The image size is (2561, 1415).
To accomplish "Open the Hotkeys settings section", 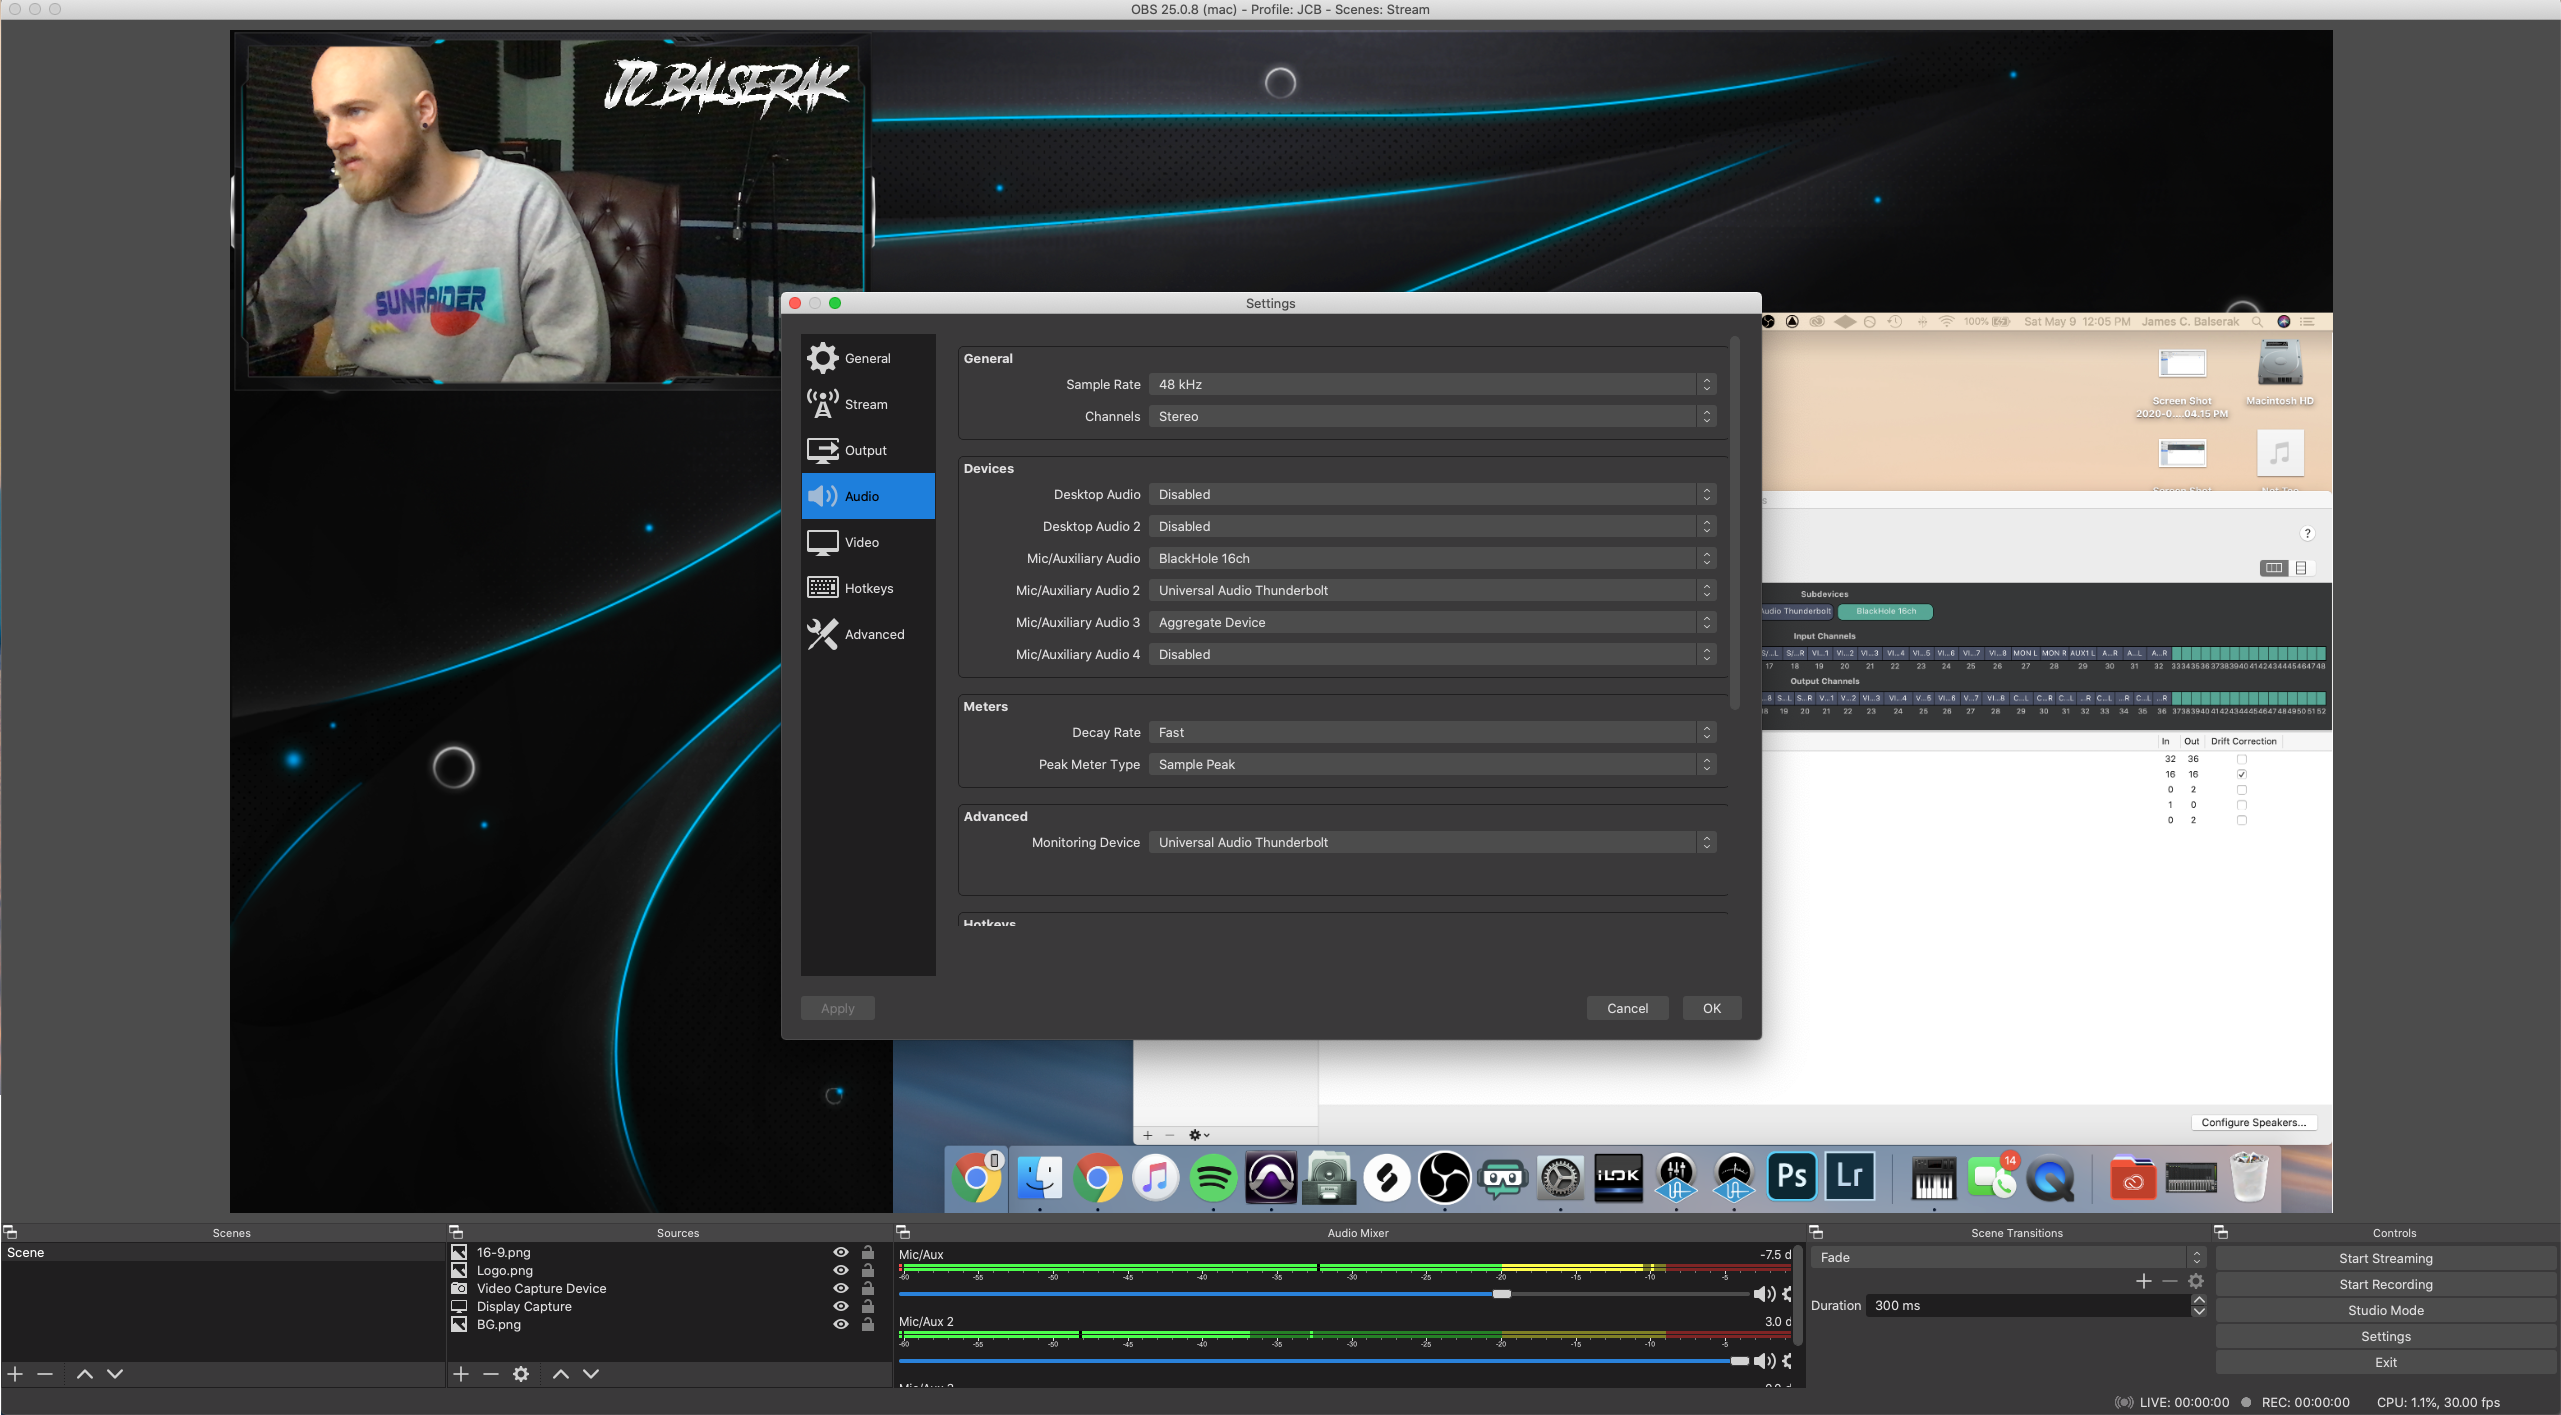I will pos(866,588).
